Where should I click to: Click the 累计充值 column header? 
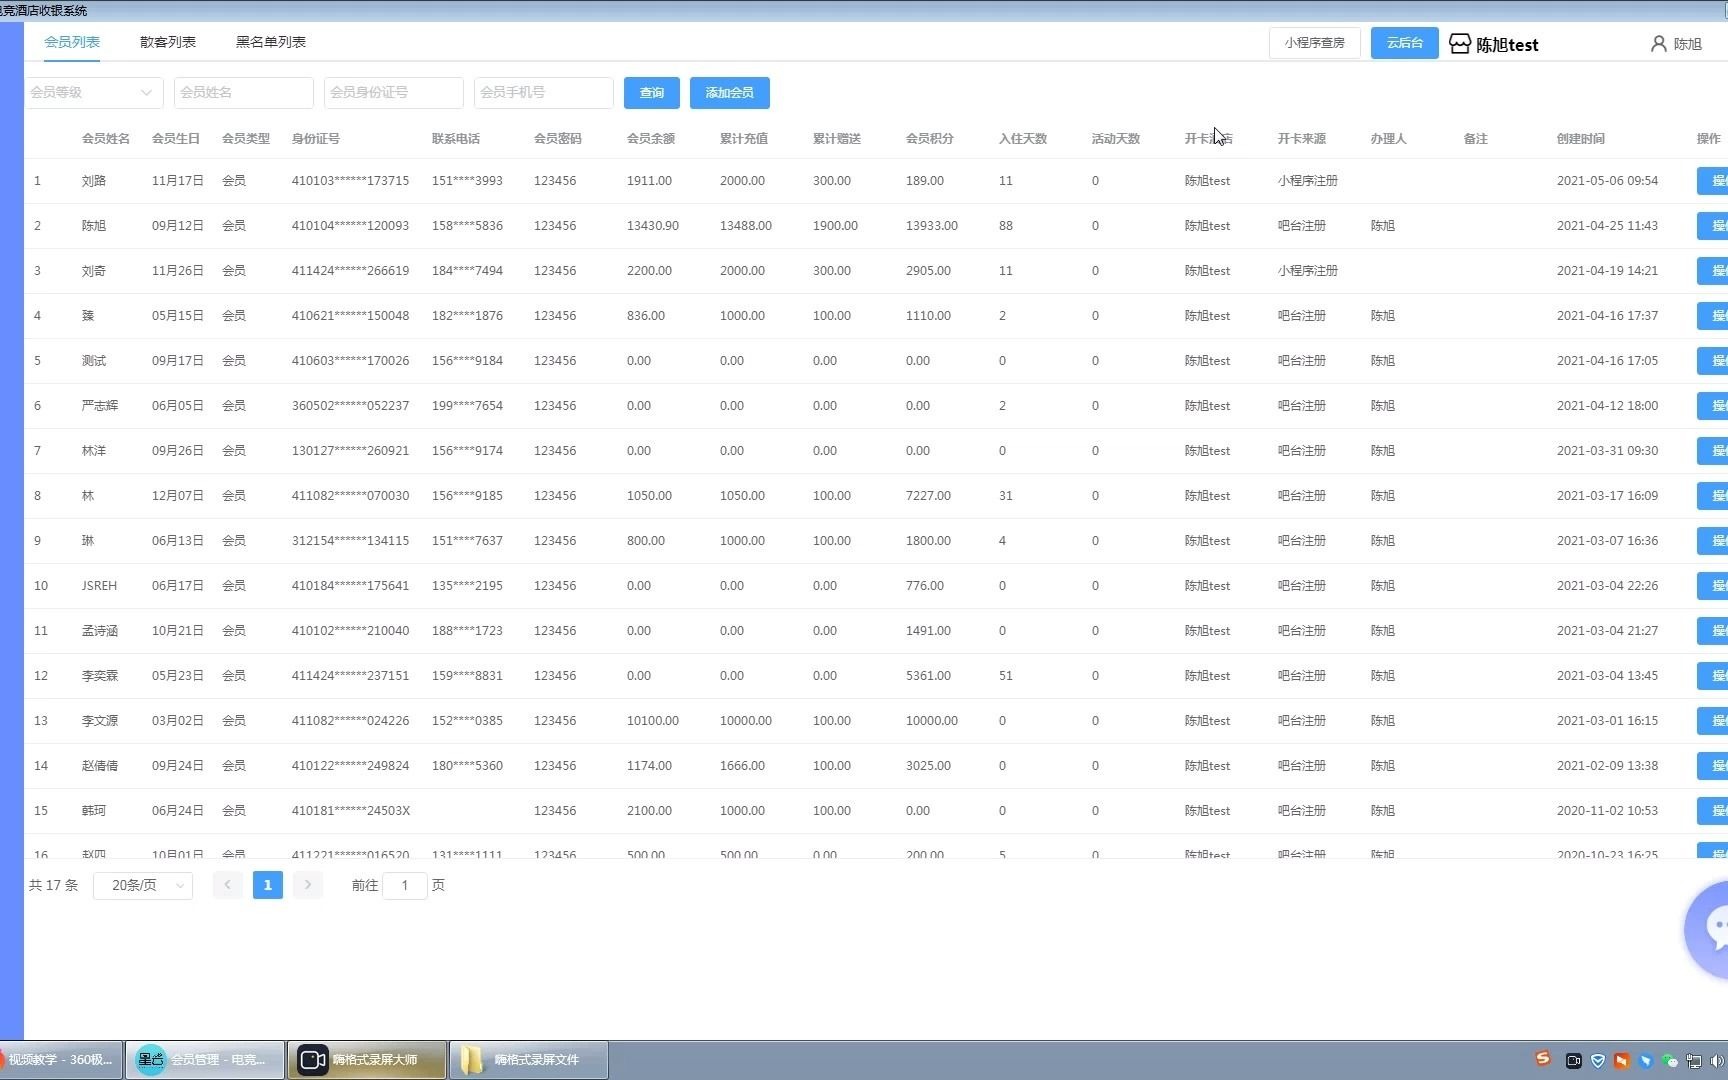[744, 139]
